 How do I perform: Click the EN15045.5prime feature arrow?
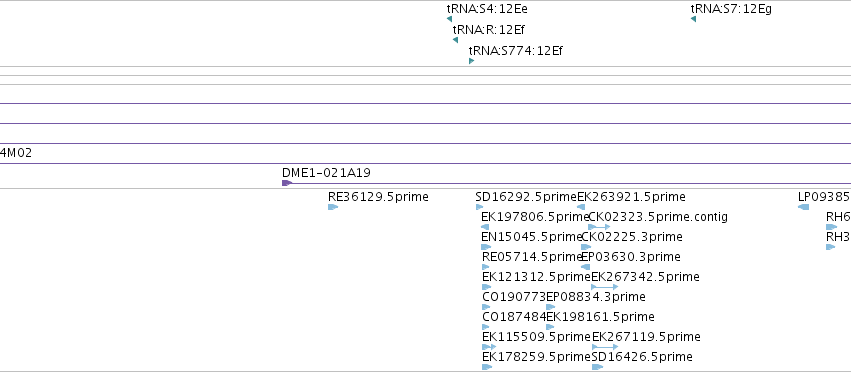[486, 247]
